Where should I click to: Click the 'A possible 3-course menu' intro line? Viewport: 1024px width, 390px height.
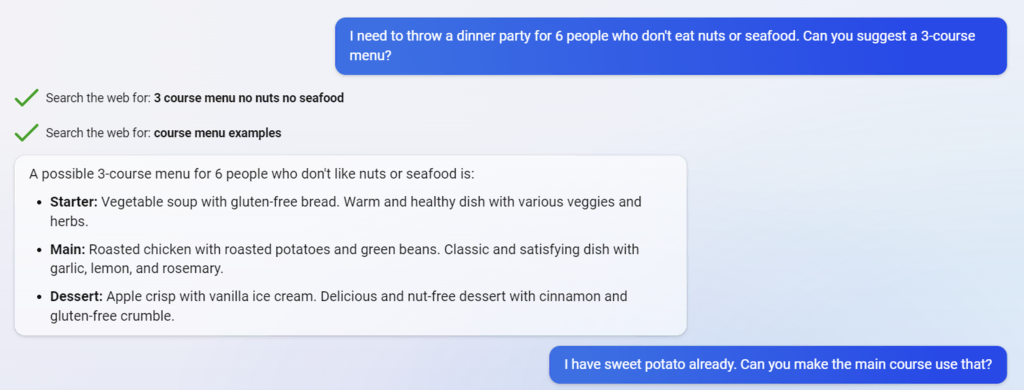tap(251, 174)
